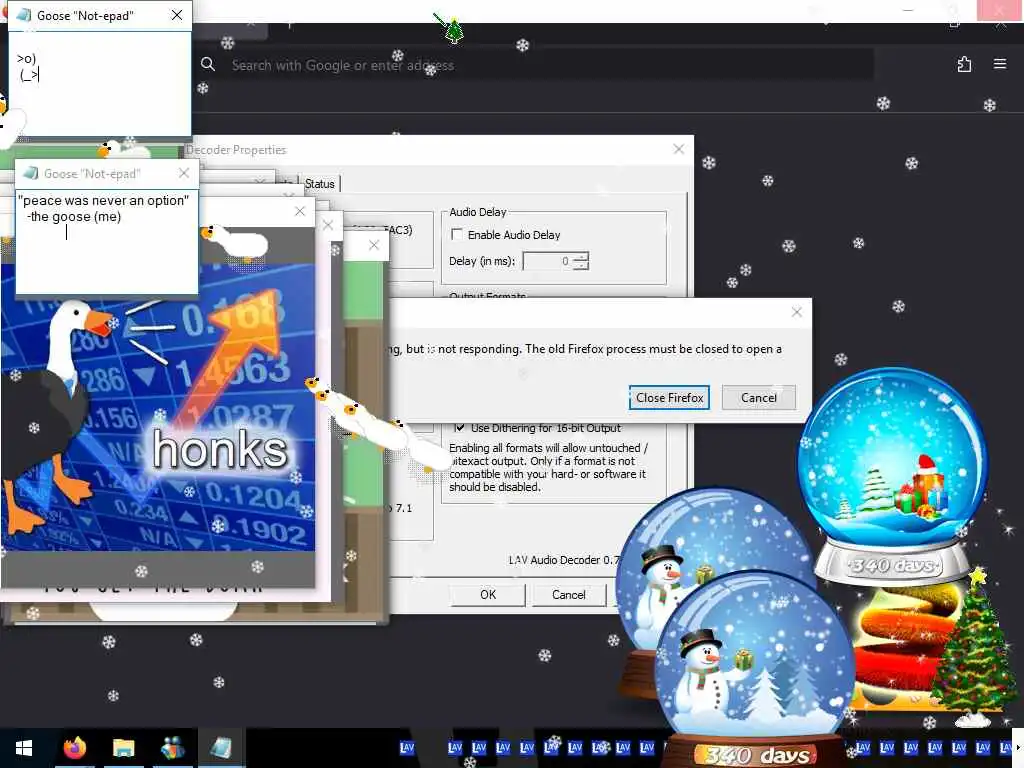Enable the Audio Delay checkbox
Viewport: 1024px width, 768px height.
click(457, 234)
